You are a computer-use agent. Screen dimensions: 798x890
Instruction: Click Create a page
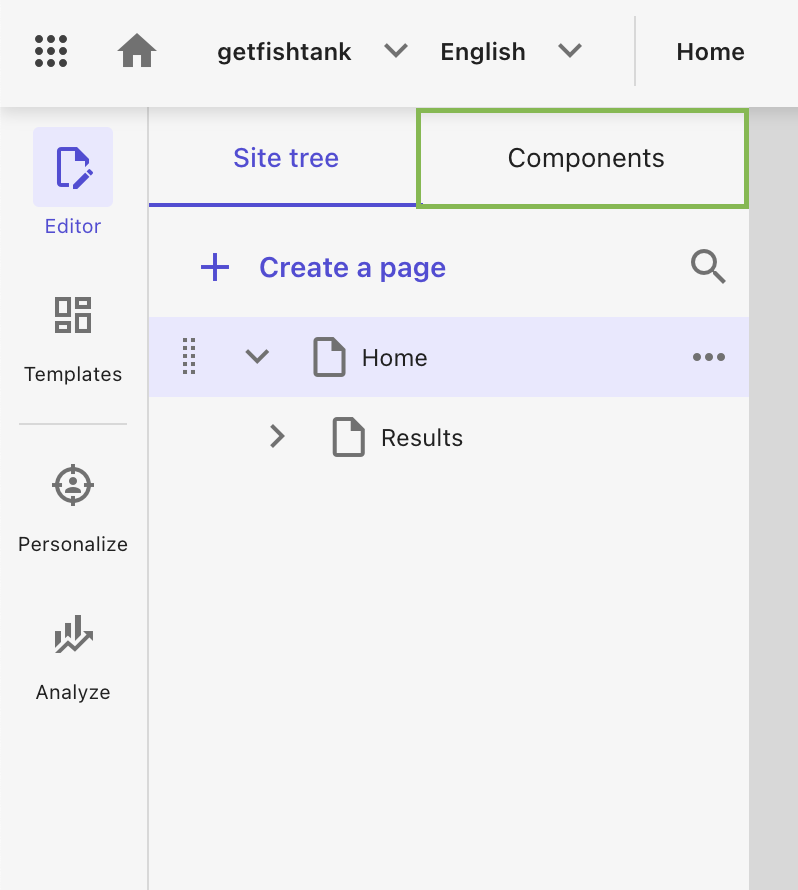[352, 267]
